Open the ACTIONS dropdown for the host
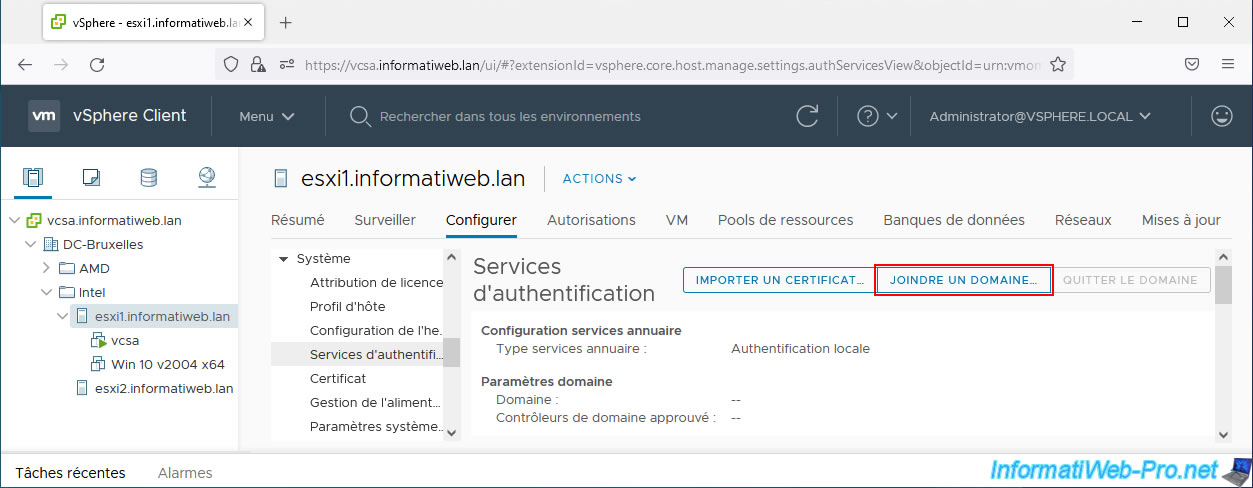The image size is (1253, 488). click(599, 179)
